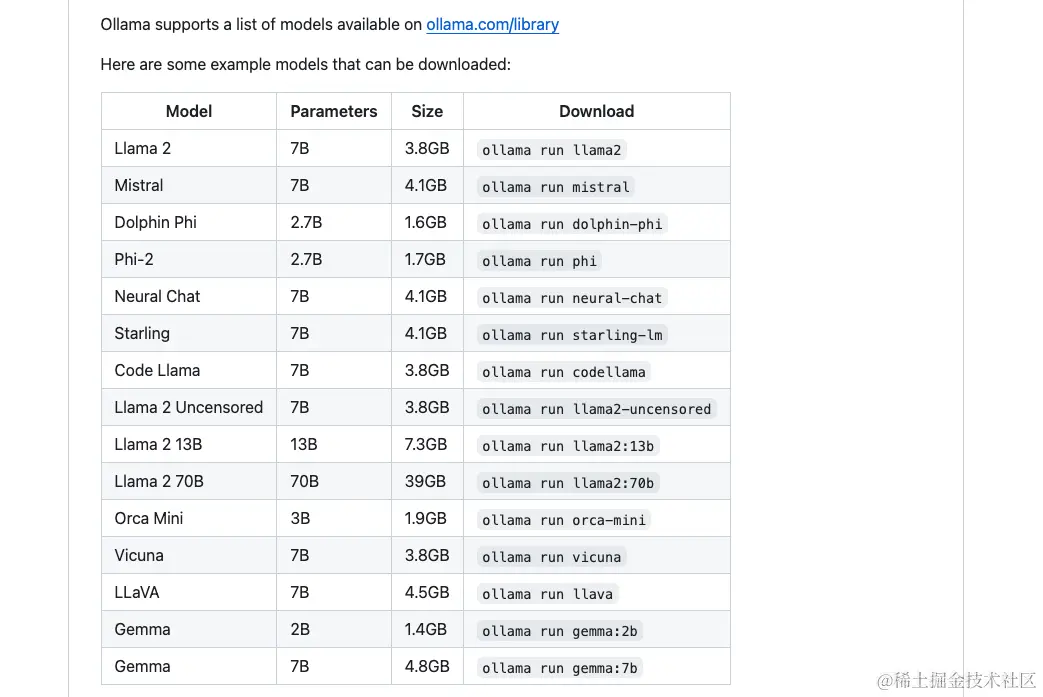Click 'Here are some example models' sentence
Screen dimensions: 1043x697
point(305,65)
